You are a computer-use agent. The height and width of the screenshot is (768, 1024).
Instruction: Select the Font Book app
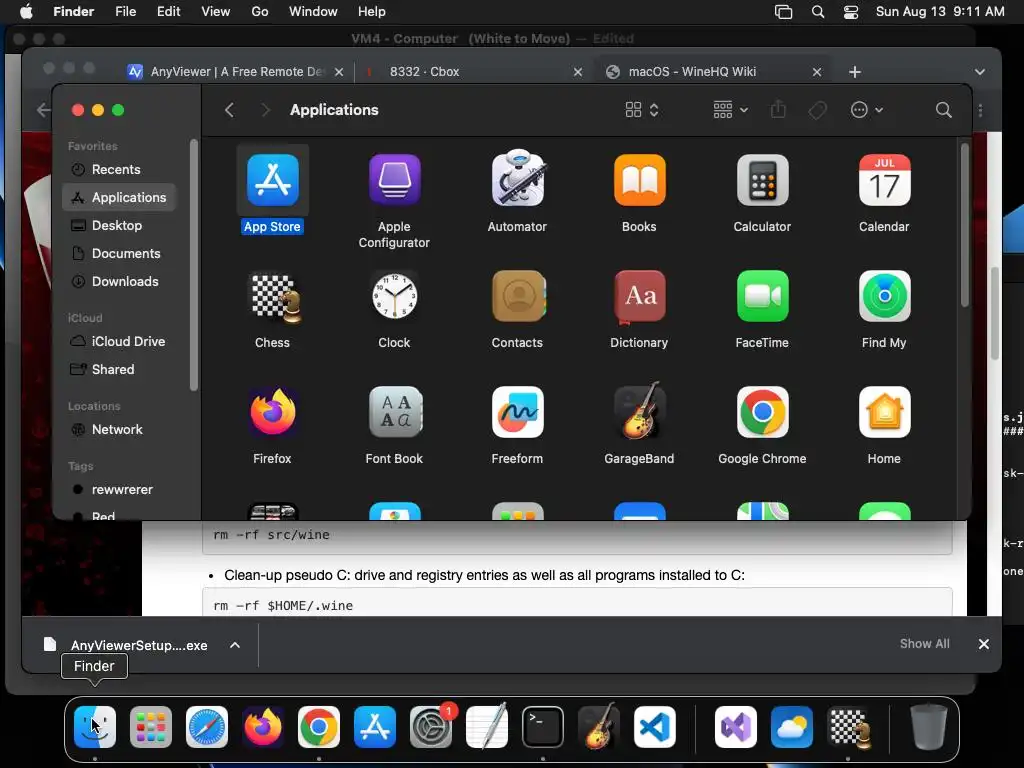tap(395, 412)
